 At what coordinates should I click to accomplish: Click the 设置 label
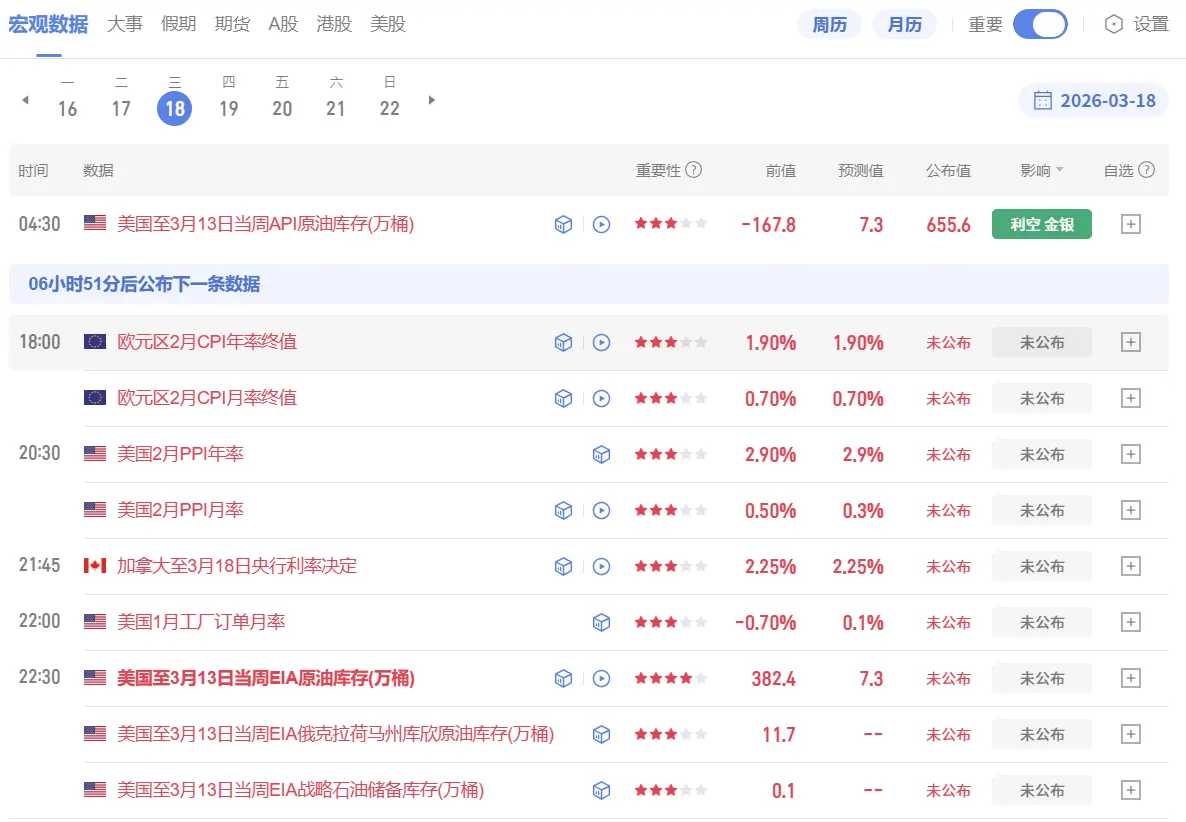[1151, 24]
